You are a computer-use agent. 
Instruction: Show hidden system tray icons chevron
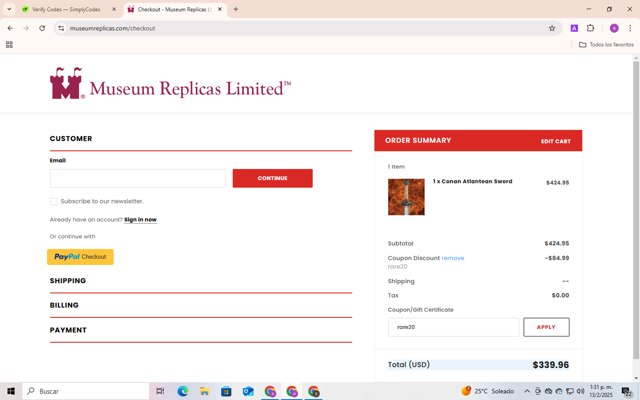point(527,391)
